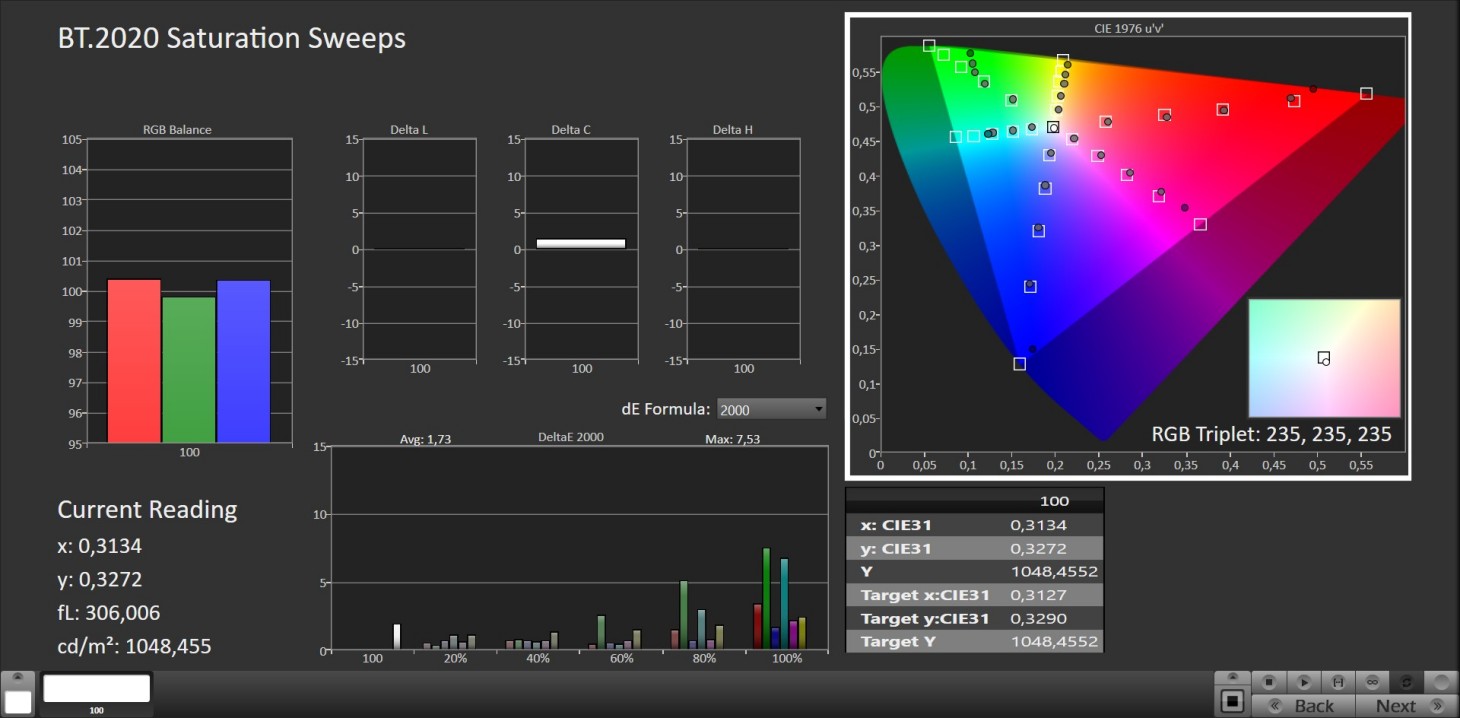The image size is (1460, 718).
Task: Click the 100 column header in the data table
Action: pyautogui.click(x=1055, y=501)
